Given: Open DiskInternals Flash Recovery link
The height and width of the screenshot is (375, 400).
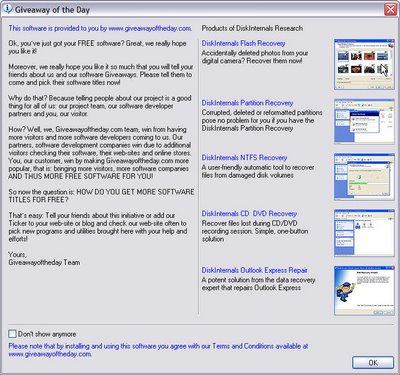Looking at the screenshot, I should 243,43.
